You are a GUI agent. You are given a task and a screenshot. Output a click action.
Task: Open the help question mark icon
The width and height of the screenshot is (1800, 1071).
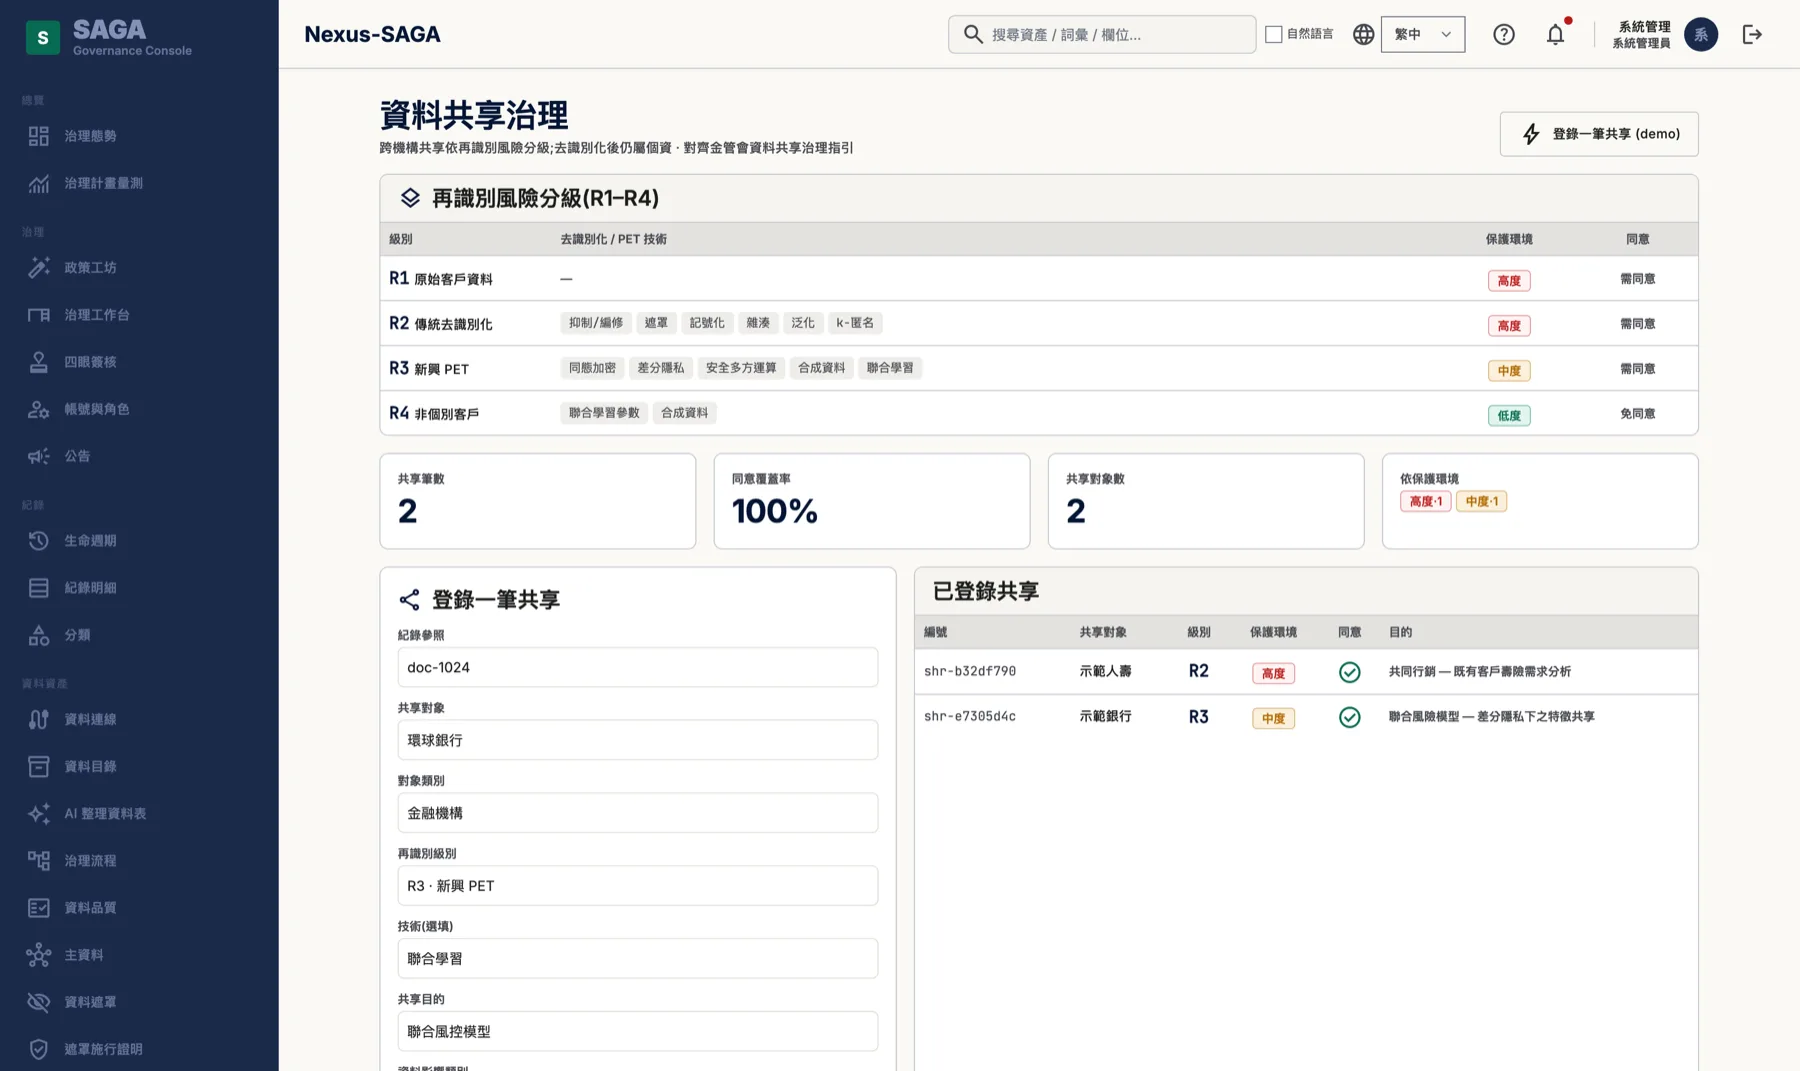1504,34
